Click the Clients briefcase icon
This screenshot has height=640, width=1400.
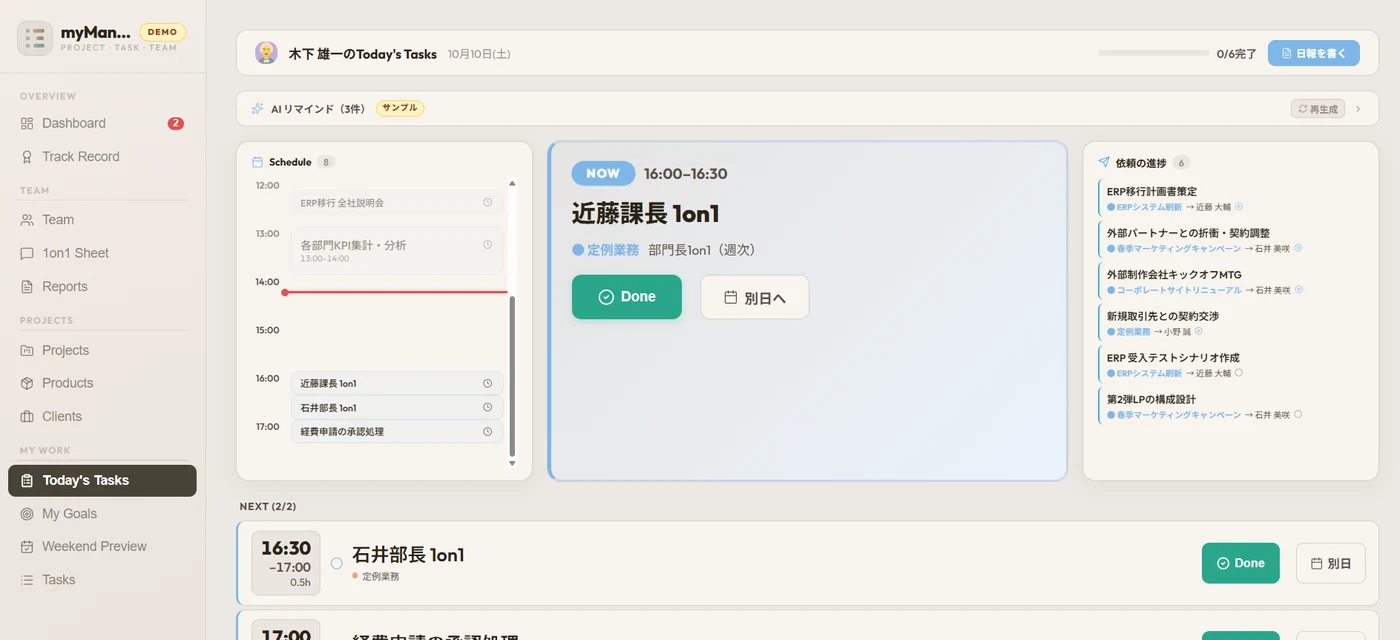(x=27, y=417)
